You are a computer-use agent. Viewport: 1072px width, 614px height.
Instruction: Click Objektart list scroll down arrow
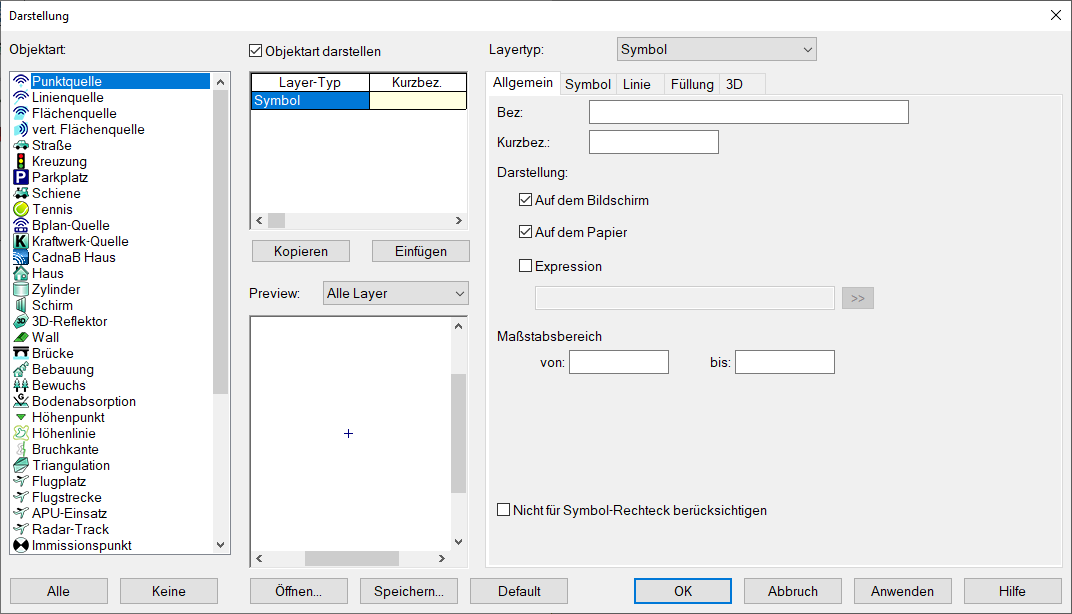click(x=220, y=545)
